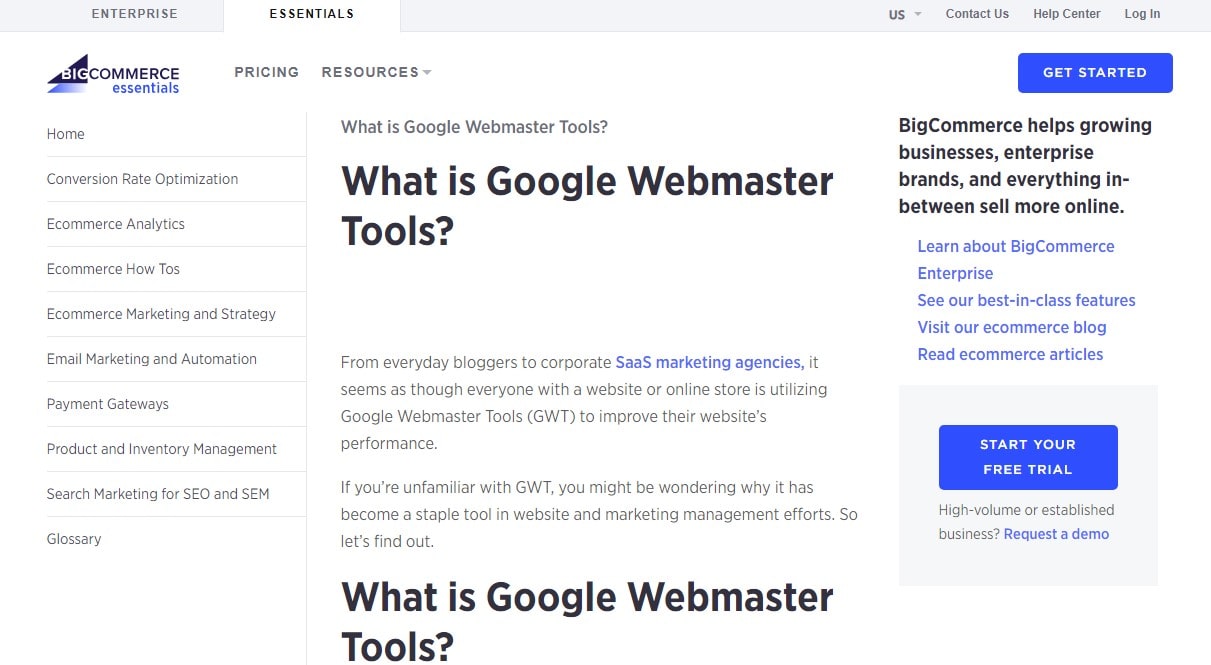This screenshot has height=665, width=1211.
Task: Go to the Help Center
Action: 1066,14
